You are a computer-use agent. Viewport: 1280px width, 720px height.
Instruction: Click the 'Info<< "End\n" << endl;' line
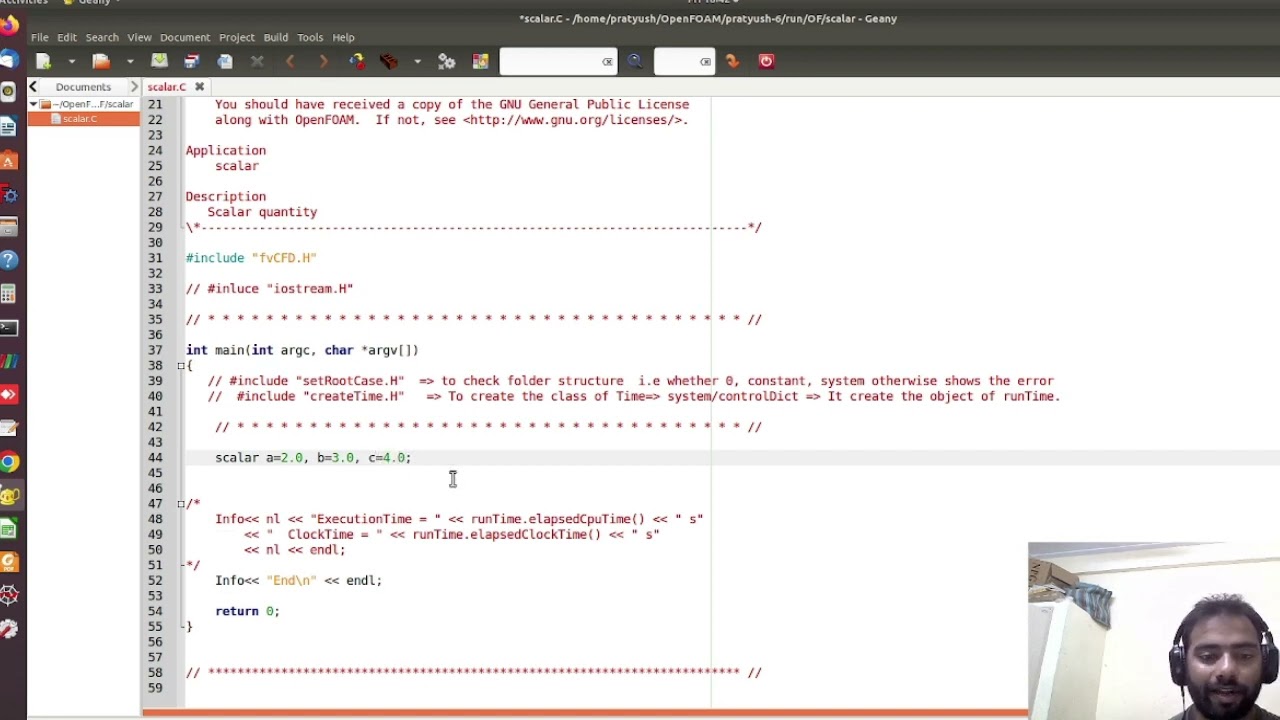pos(298,580)
